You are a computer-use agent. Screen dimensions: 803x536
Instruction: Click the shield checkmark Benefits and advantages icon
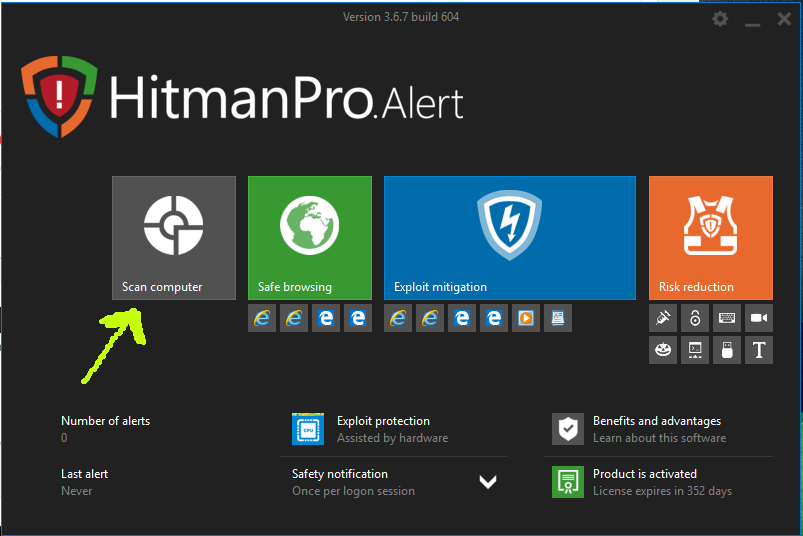(568, 429)
